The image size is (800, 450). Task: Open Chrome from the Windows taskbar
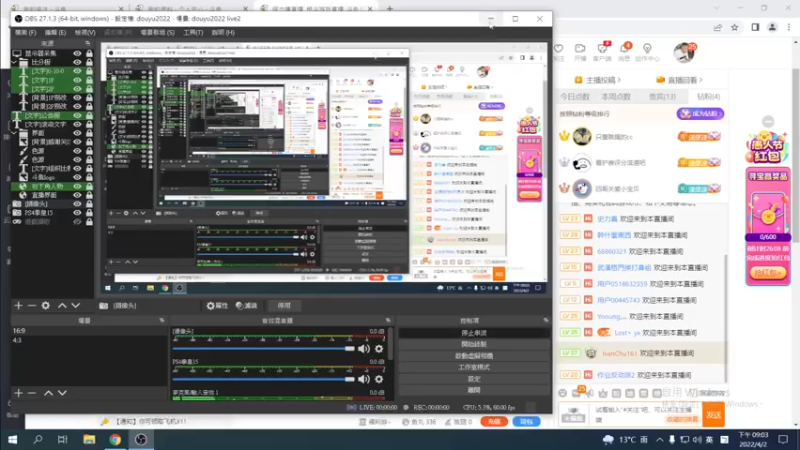click(x=115, y=439)
